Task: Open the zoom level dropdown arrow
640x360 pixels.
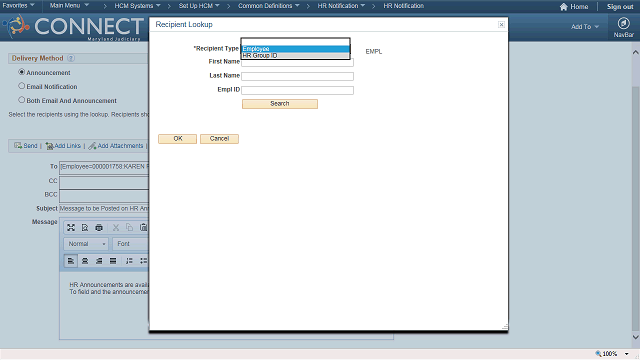Action: (627, 354)
